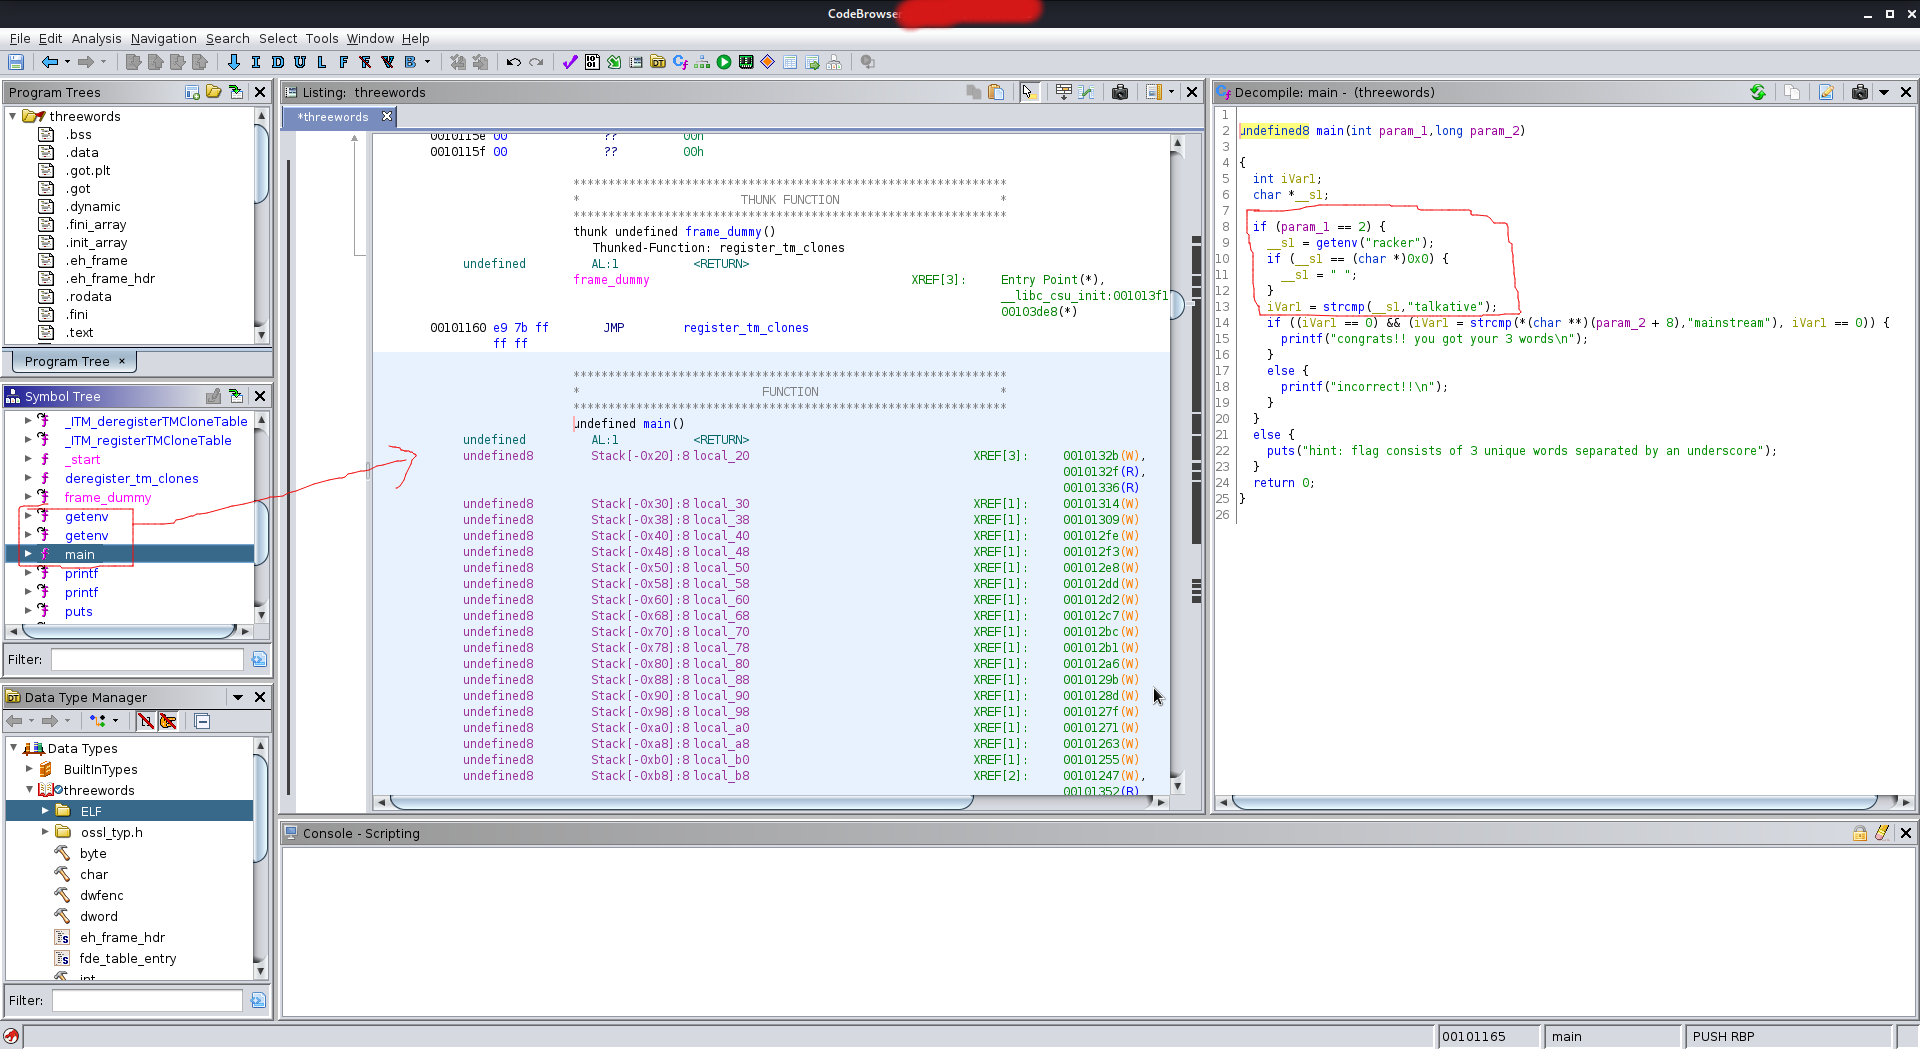The image size is (1920, 1049).
Task: Click the register_tm_clones jump target in Listing
Action: coord(745,328)
